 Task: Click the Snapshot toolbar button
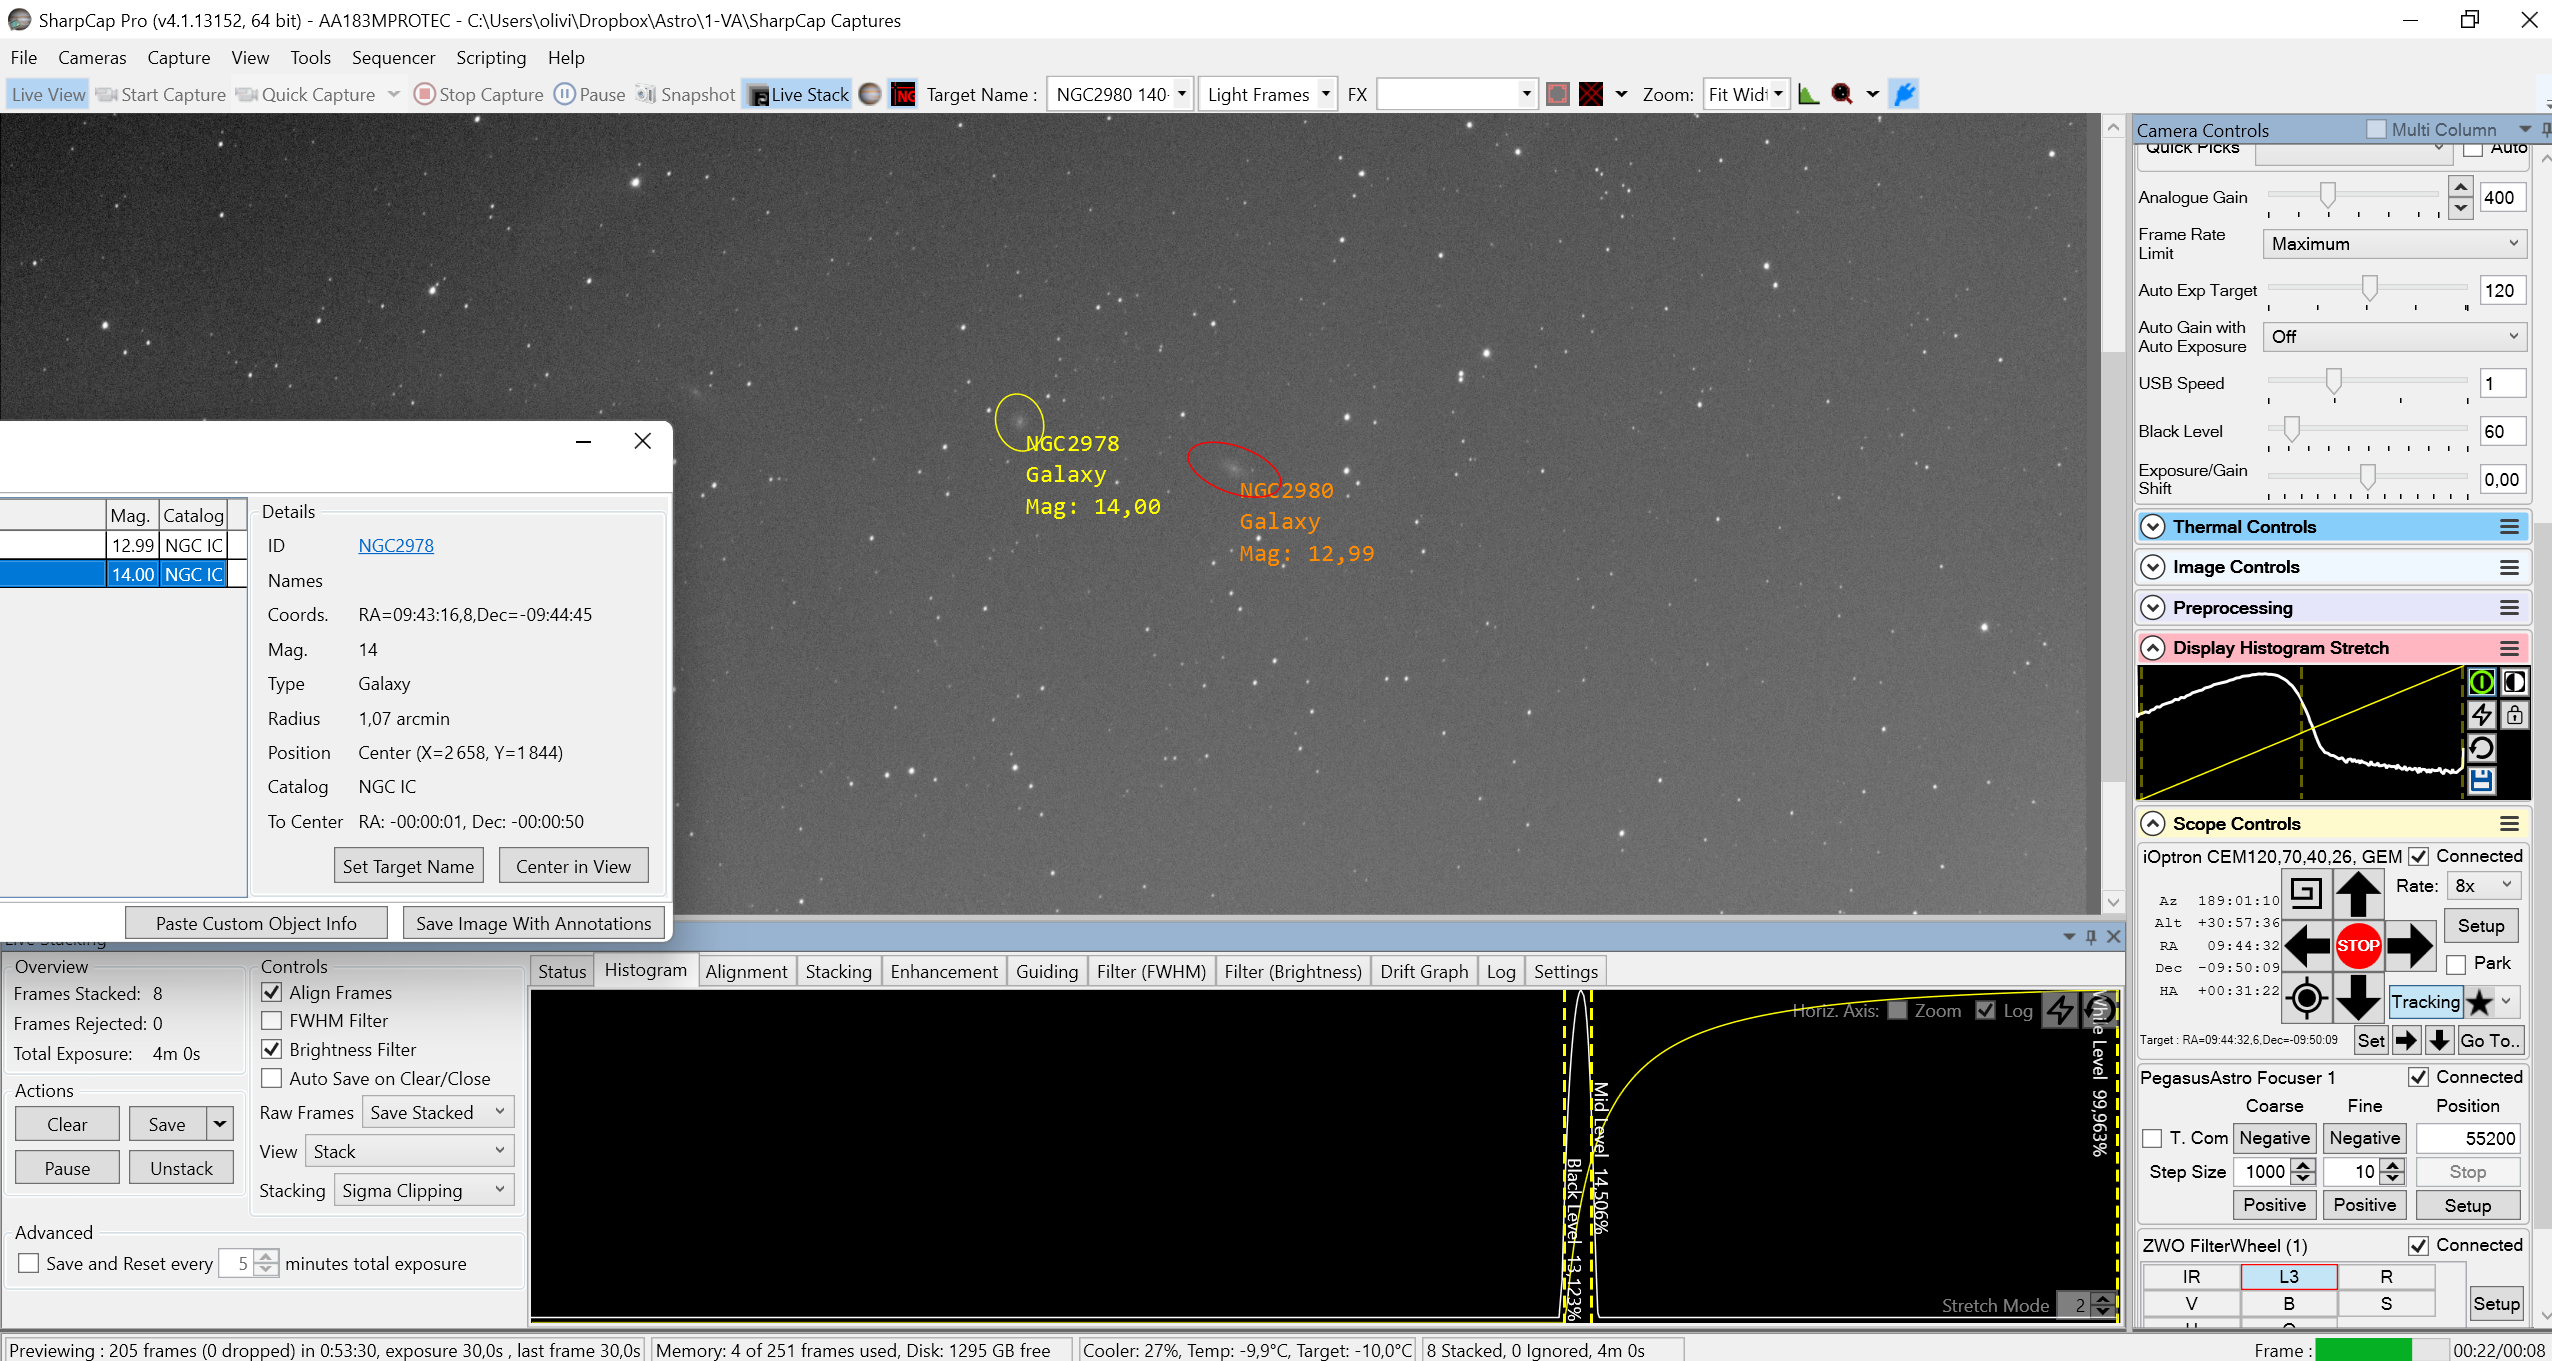[686, 94]
